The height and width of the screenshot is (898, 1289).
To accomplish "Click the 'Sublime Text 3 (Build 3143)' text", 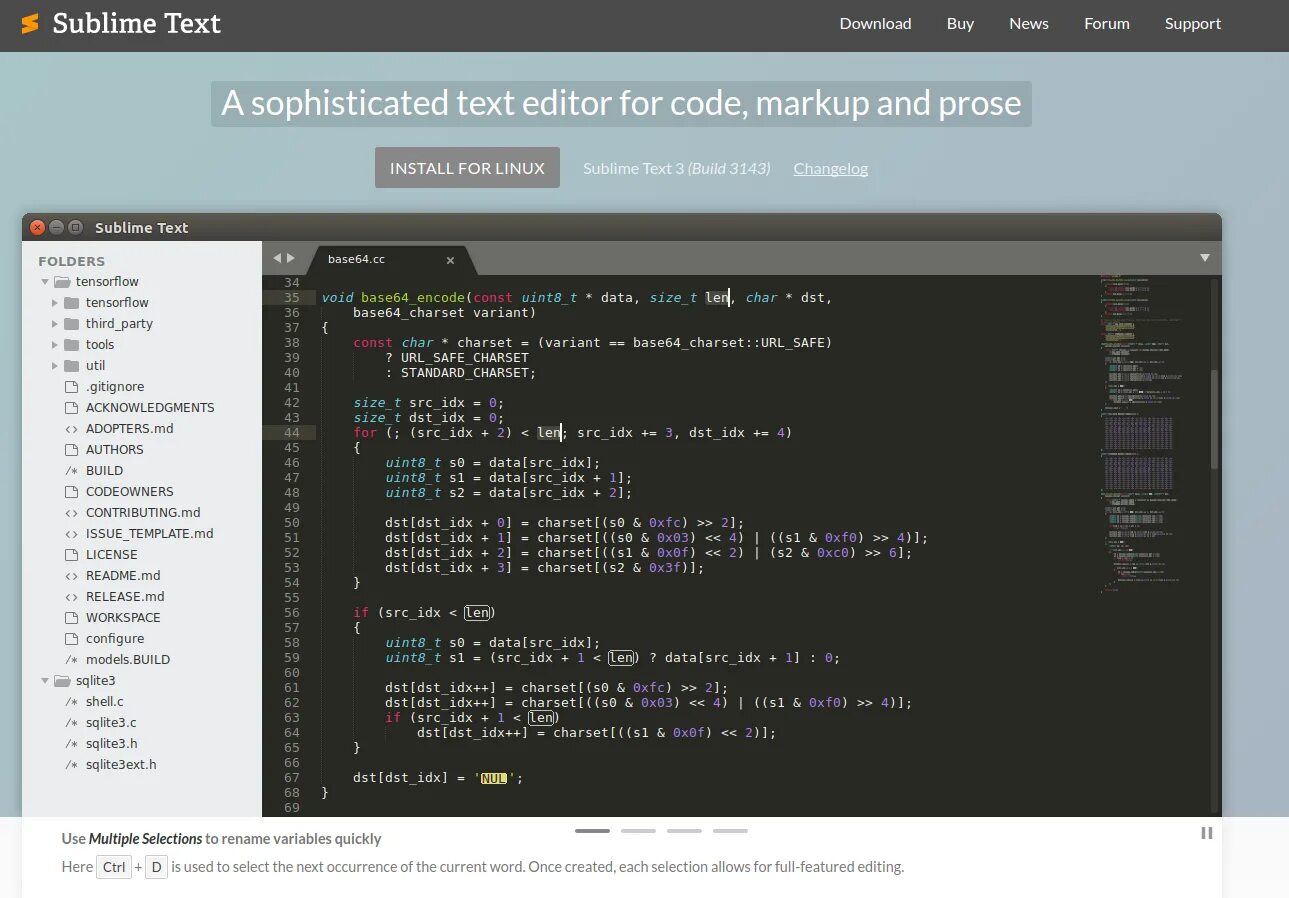I will pyautogui.click(x=677, y=168).
